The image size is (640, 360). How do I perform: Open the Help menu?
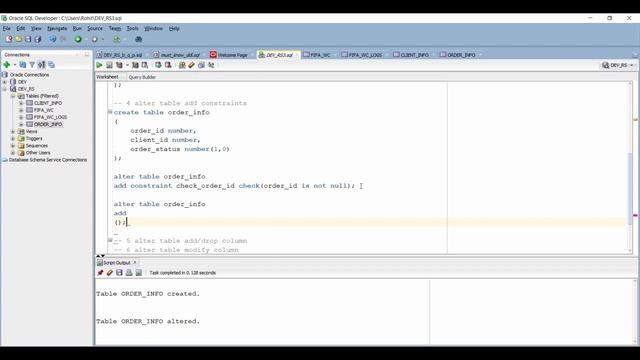pos(174,29)
